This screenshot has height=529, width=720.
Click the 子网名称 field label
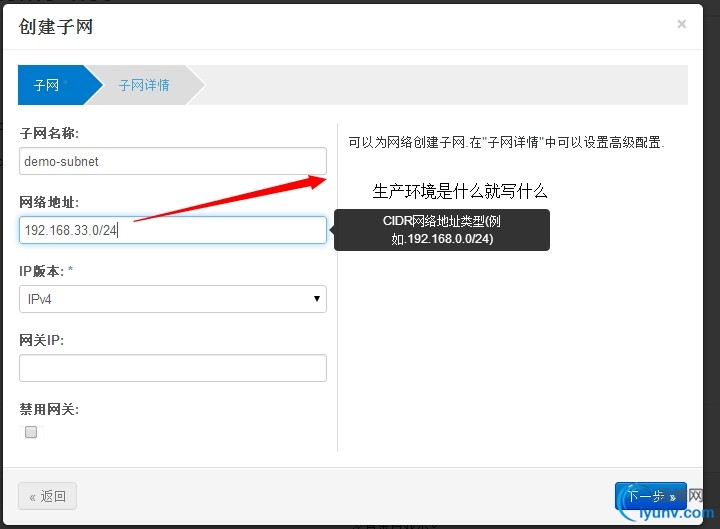(x=49, y=133)
